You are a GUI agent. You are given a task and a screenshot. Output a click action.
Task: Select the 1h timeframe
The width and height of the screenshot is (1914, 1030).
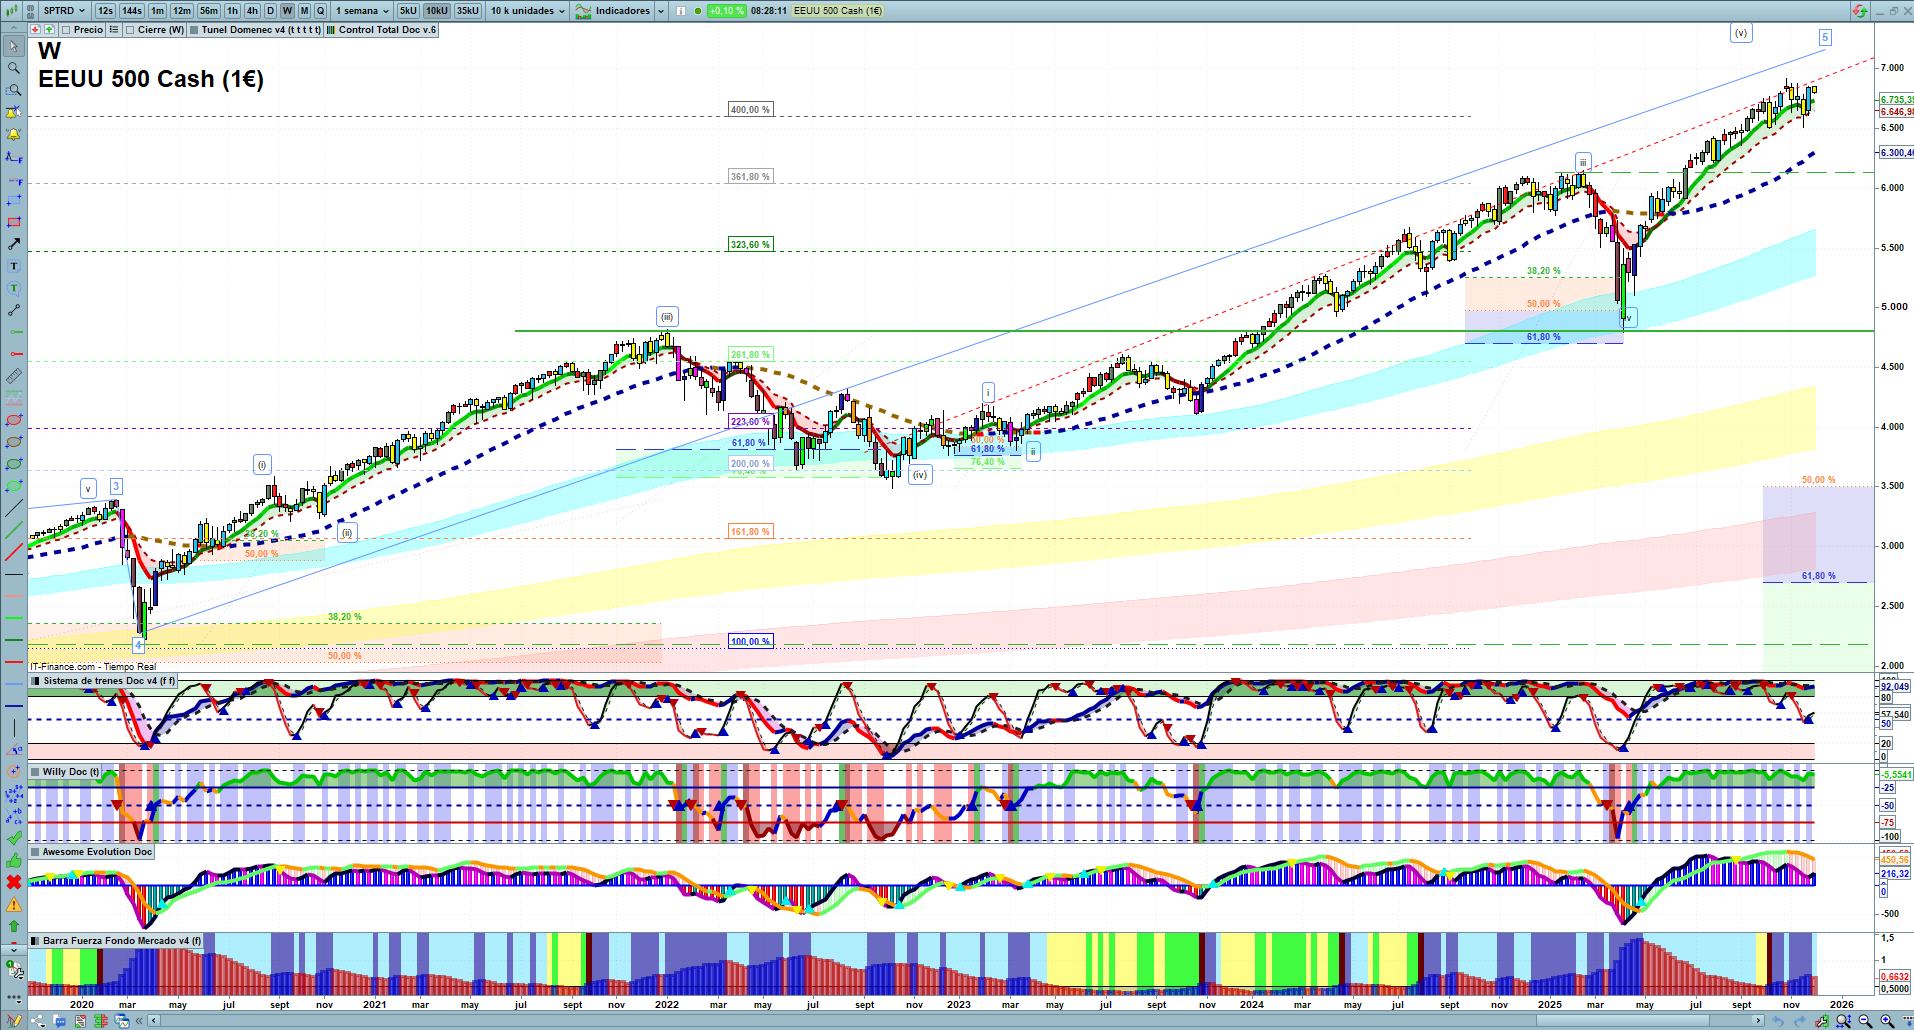233,11
